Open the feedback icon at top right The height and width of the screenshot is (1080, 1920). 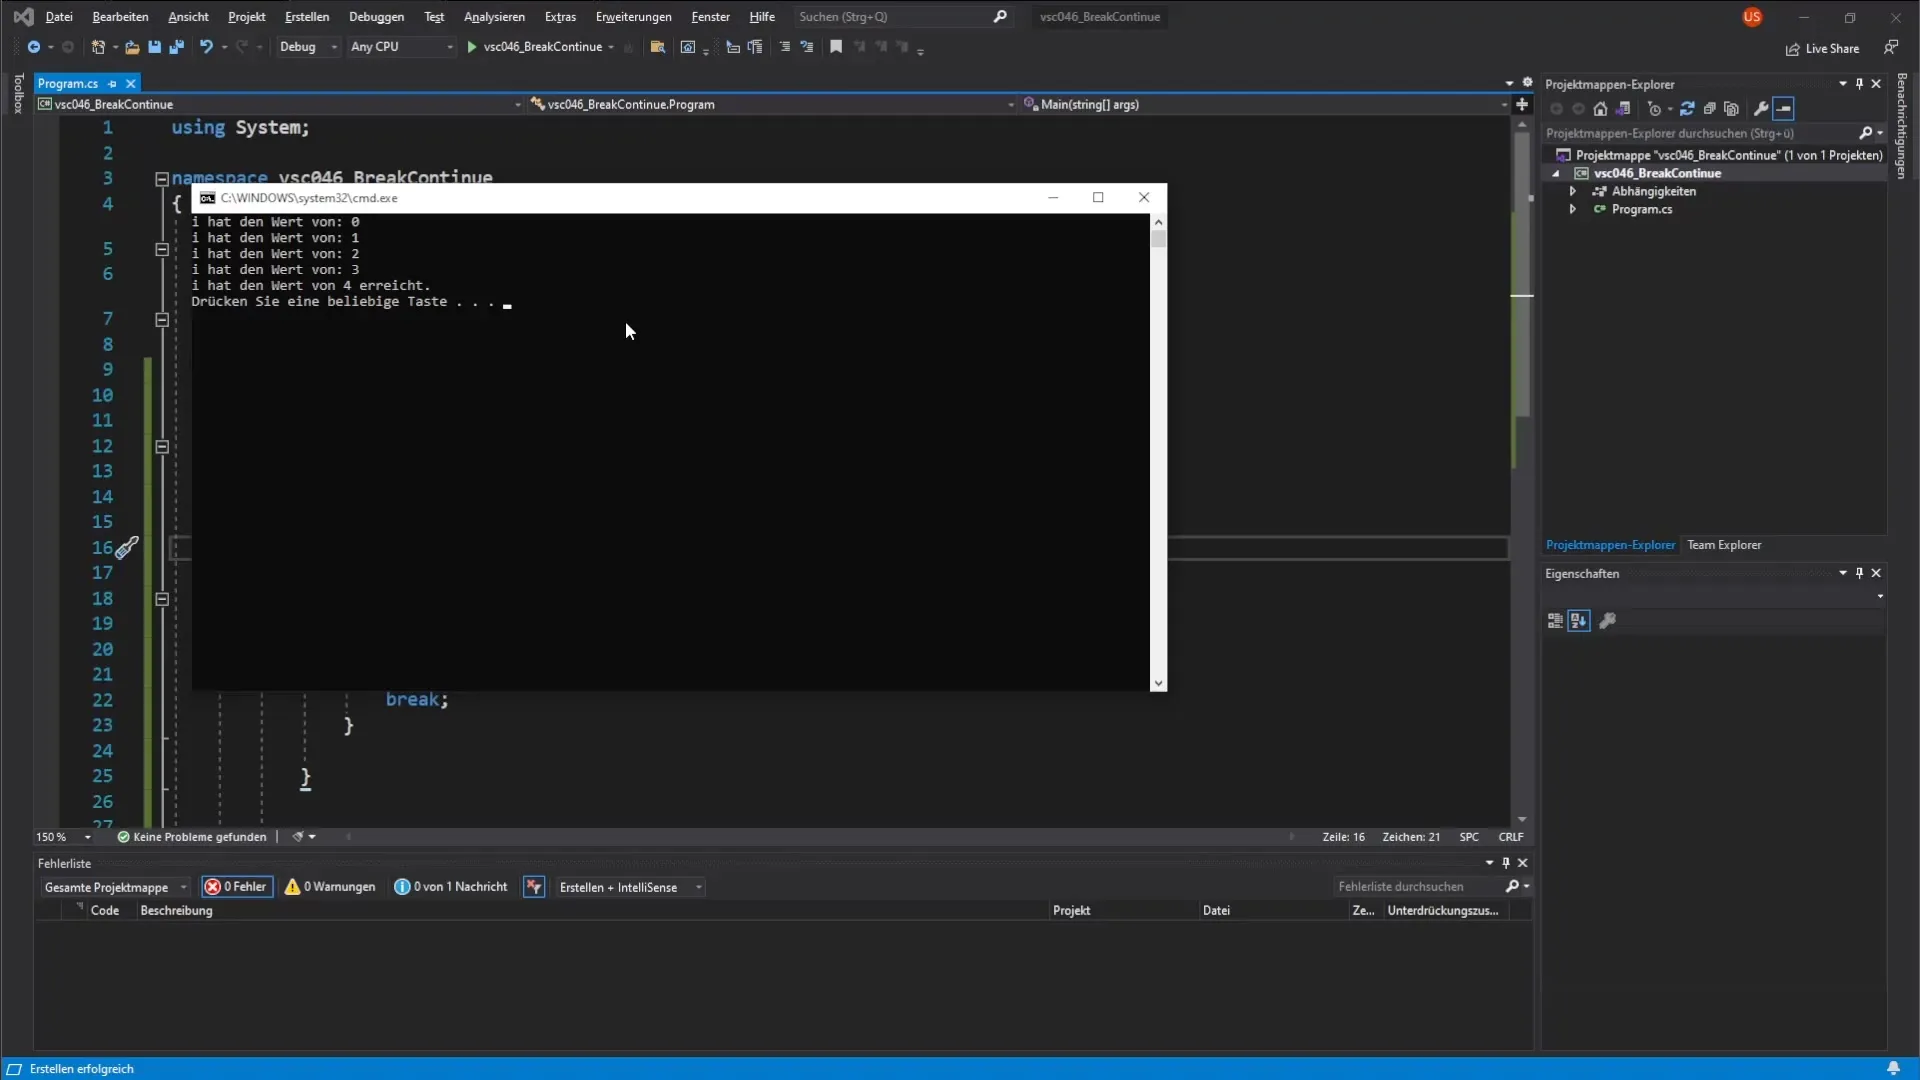point(1891,47)
